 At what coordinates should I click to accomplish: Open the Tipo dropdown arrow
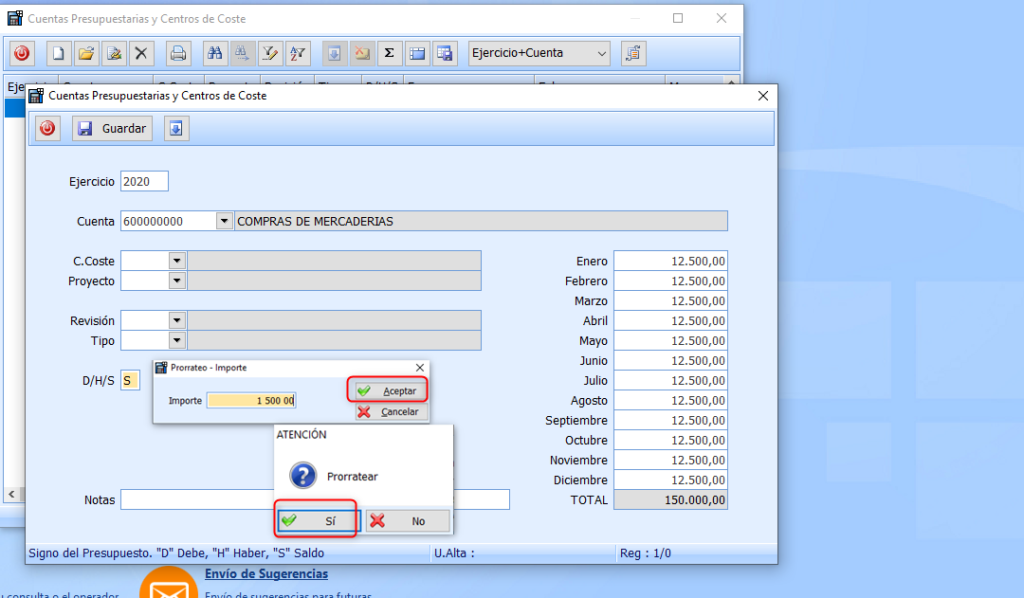pyautogui.click(x=177, y=341)
